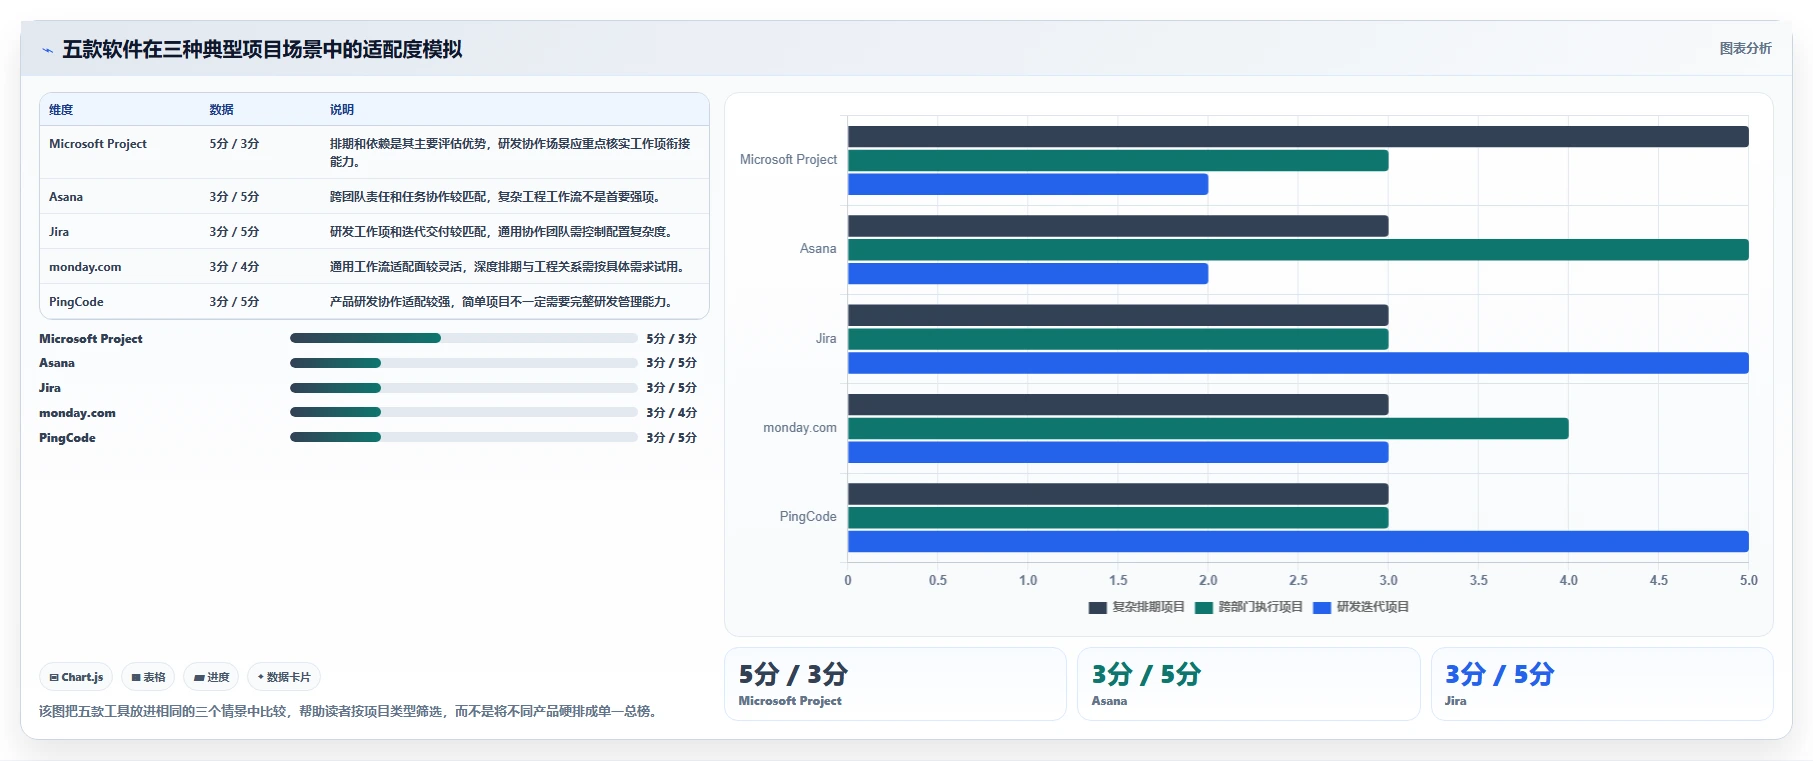Select the 数据卡片 tag chip

coord(284,677)
